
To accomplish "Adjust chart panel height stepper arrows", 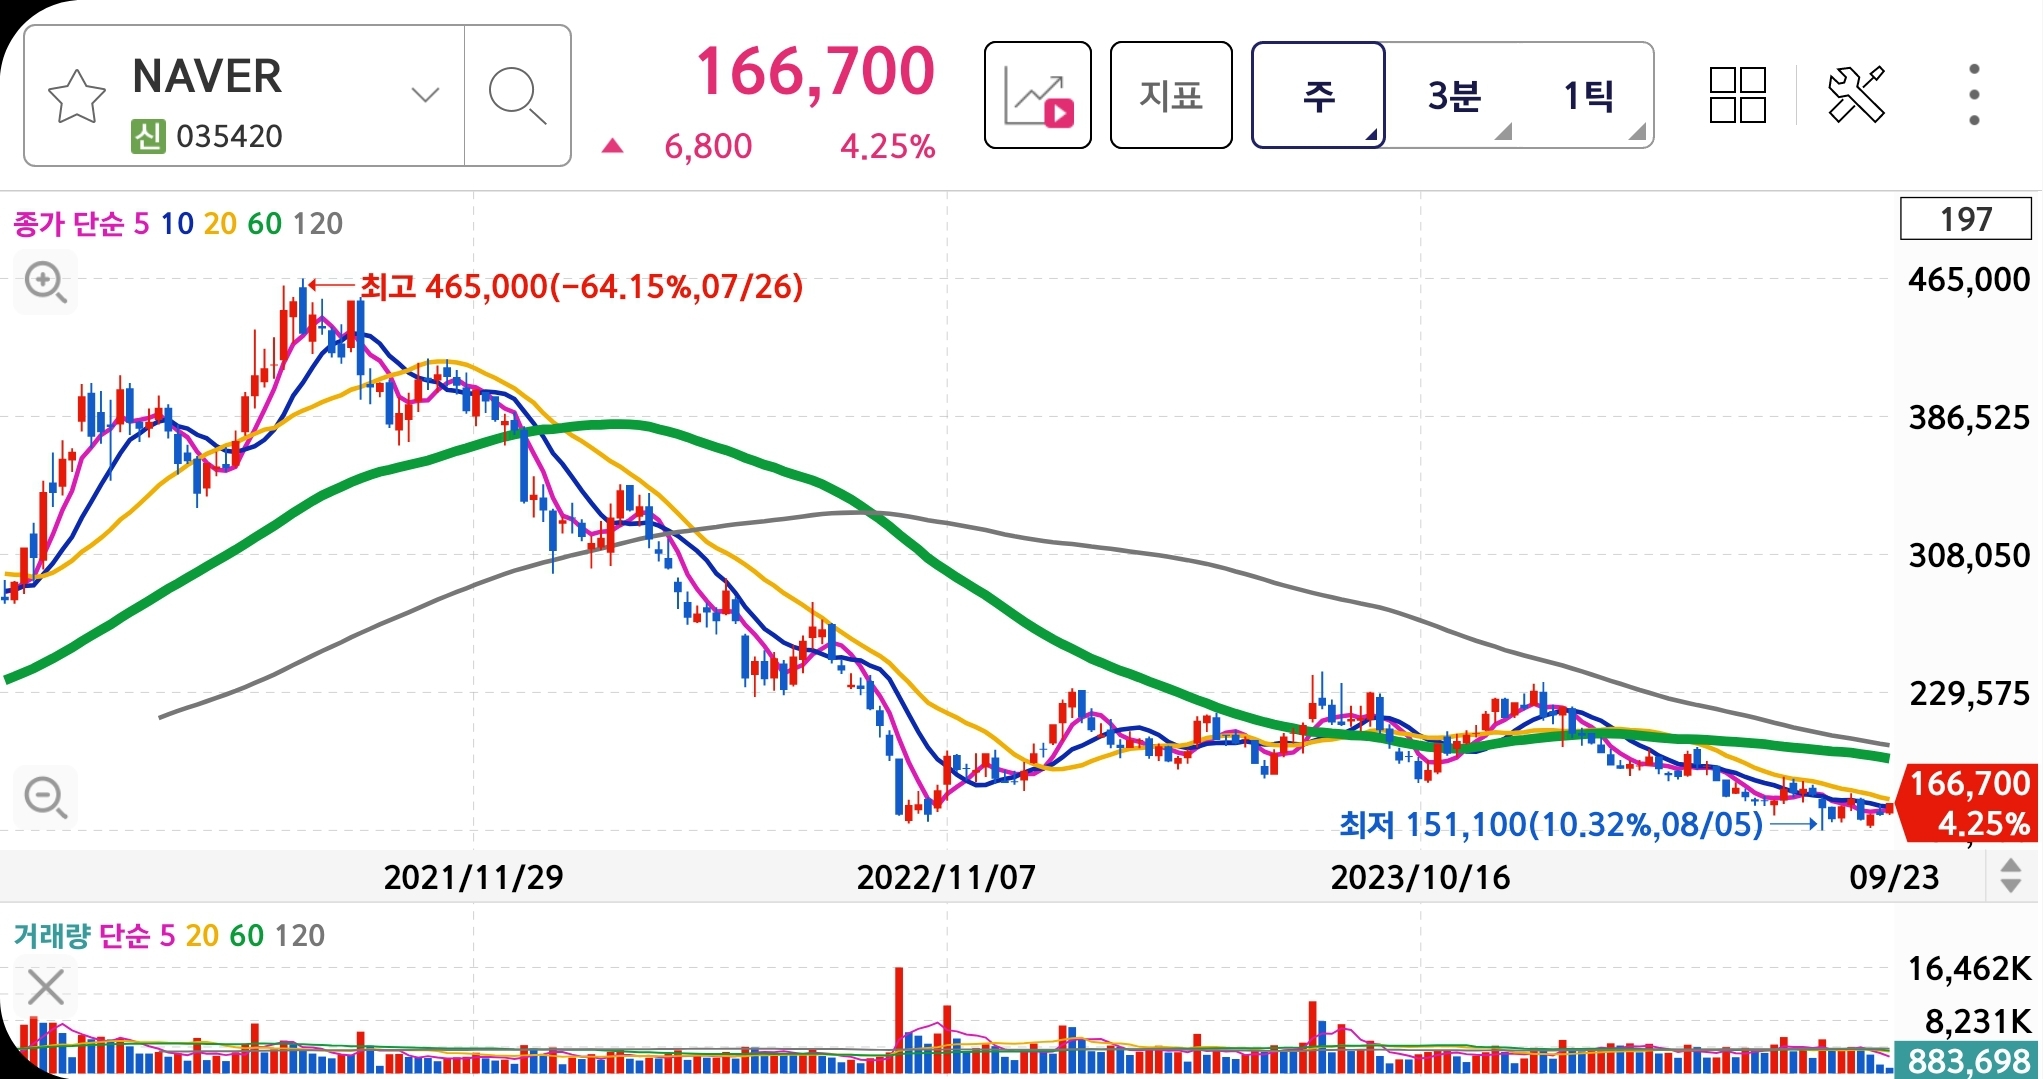I will 2011,876.
